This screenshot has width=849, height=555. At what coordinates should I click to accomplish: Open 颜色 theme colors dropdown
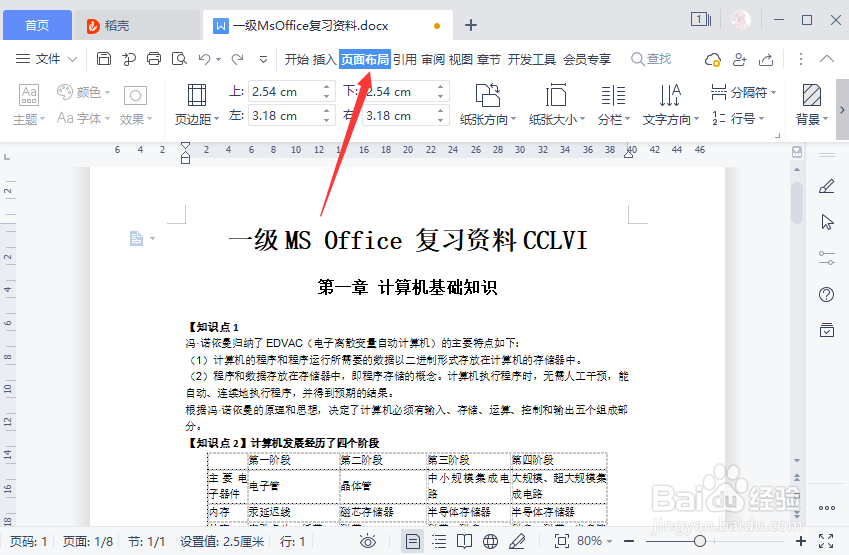tap(83, 92)
